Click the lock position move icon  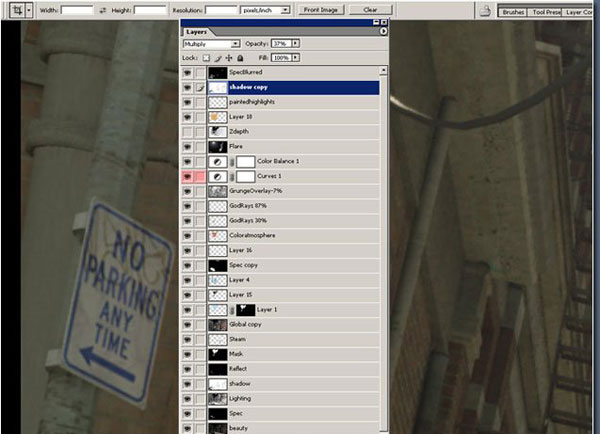click(x=229, y=58)
